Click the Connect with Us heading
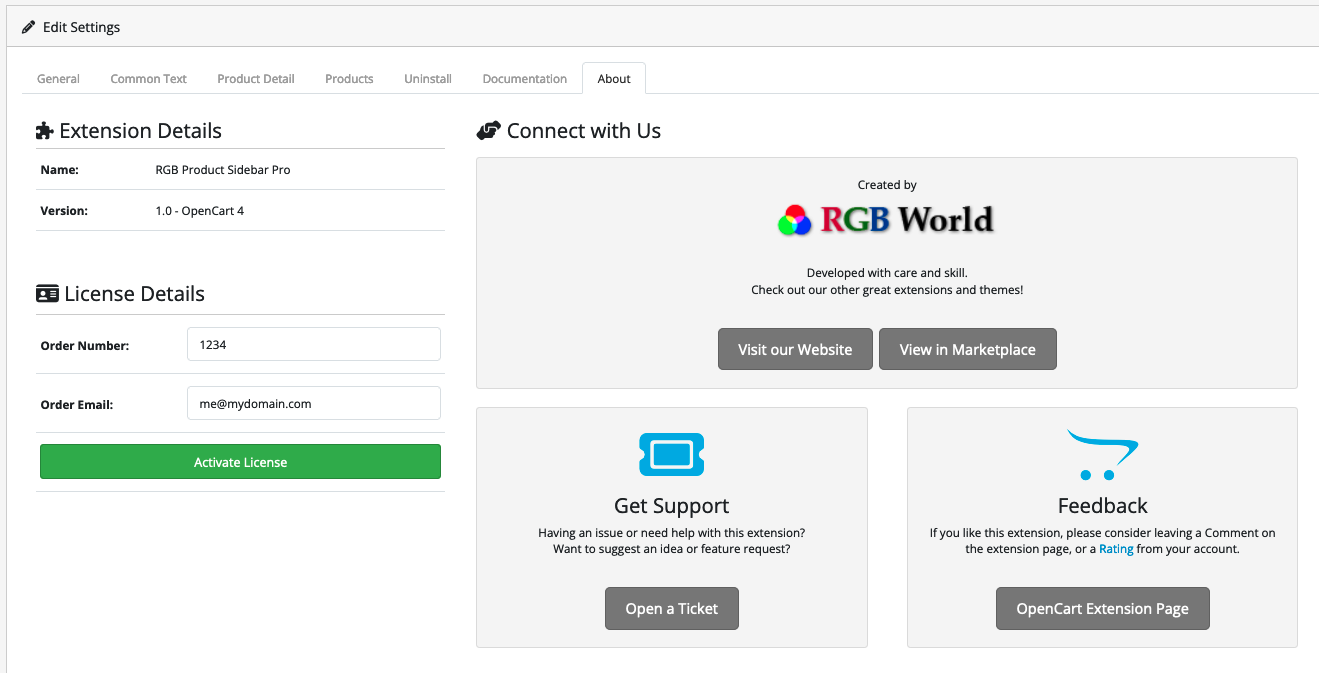Viewport: 1319px width, 673px height. 584,131
